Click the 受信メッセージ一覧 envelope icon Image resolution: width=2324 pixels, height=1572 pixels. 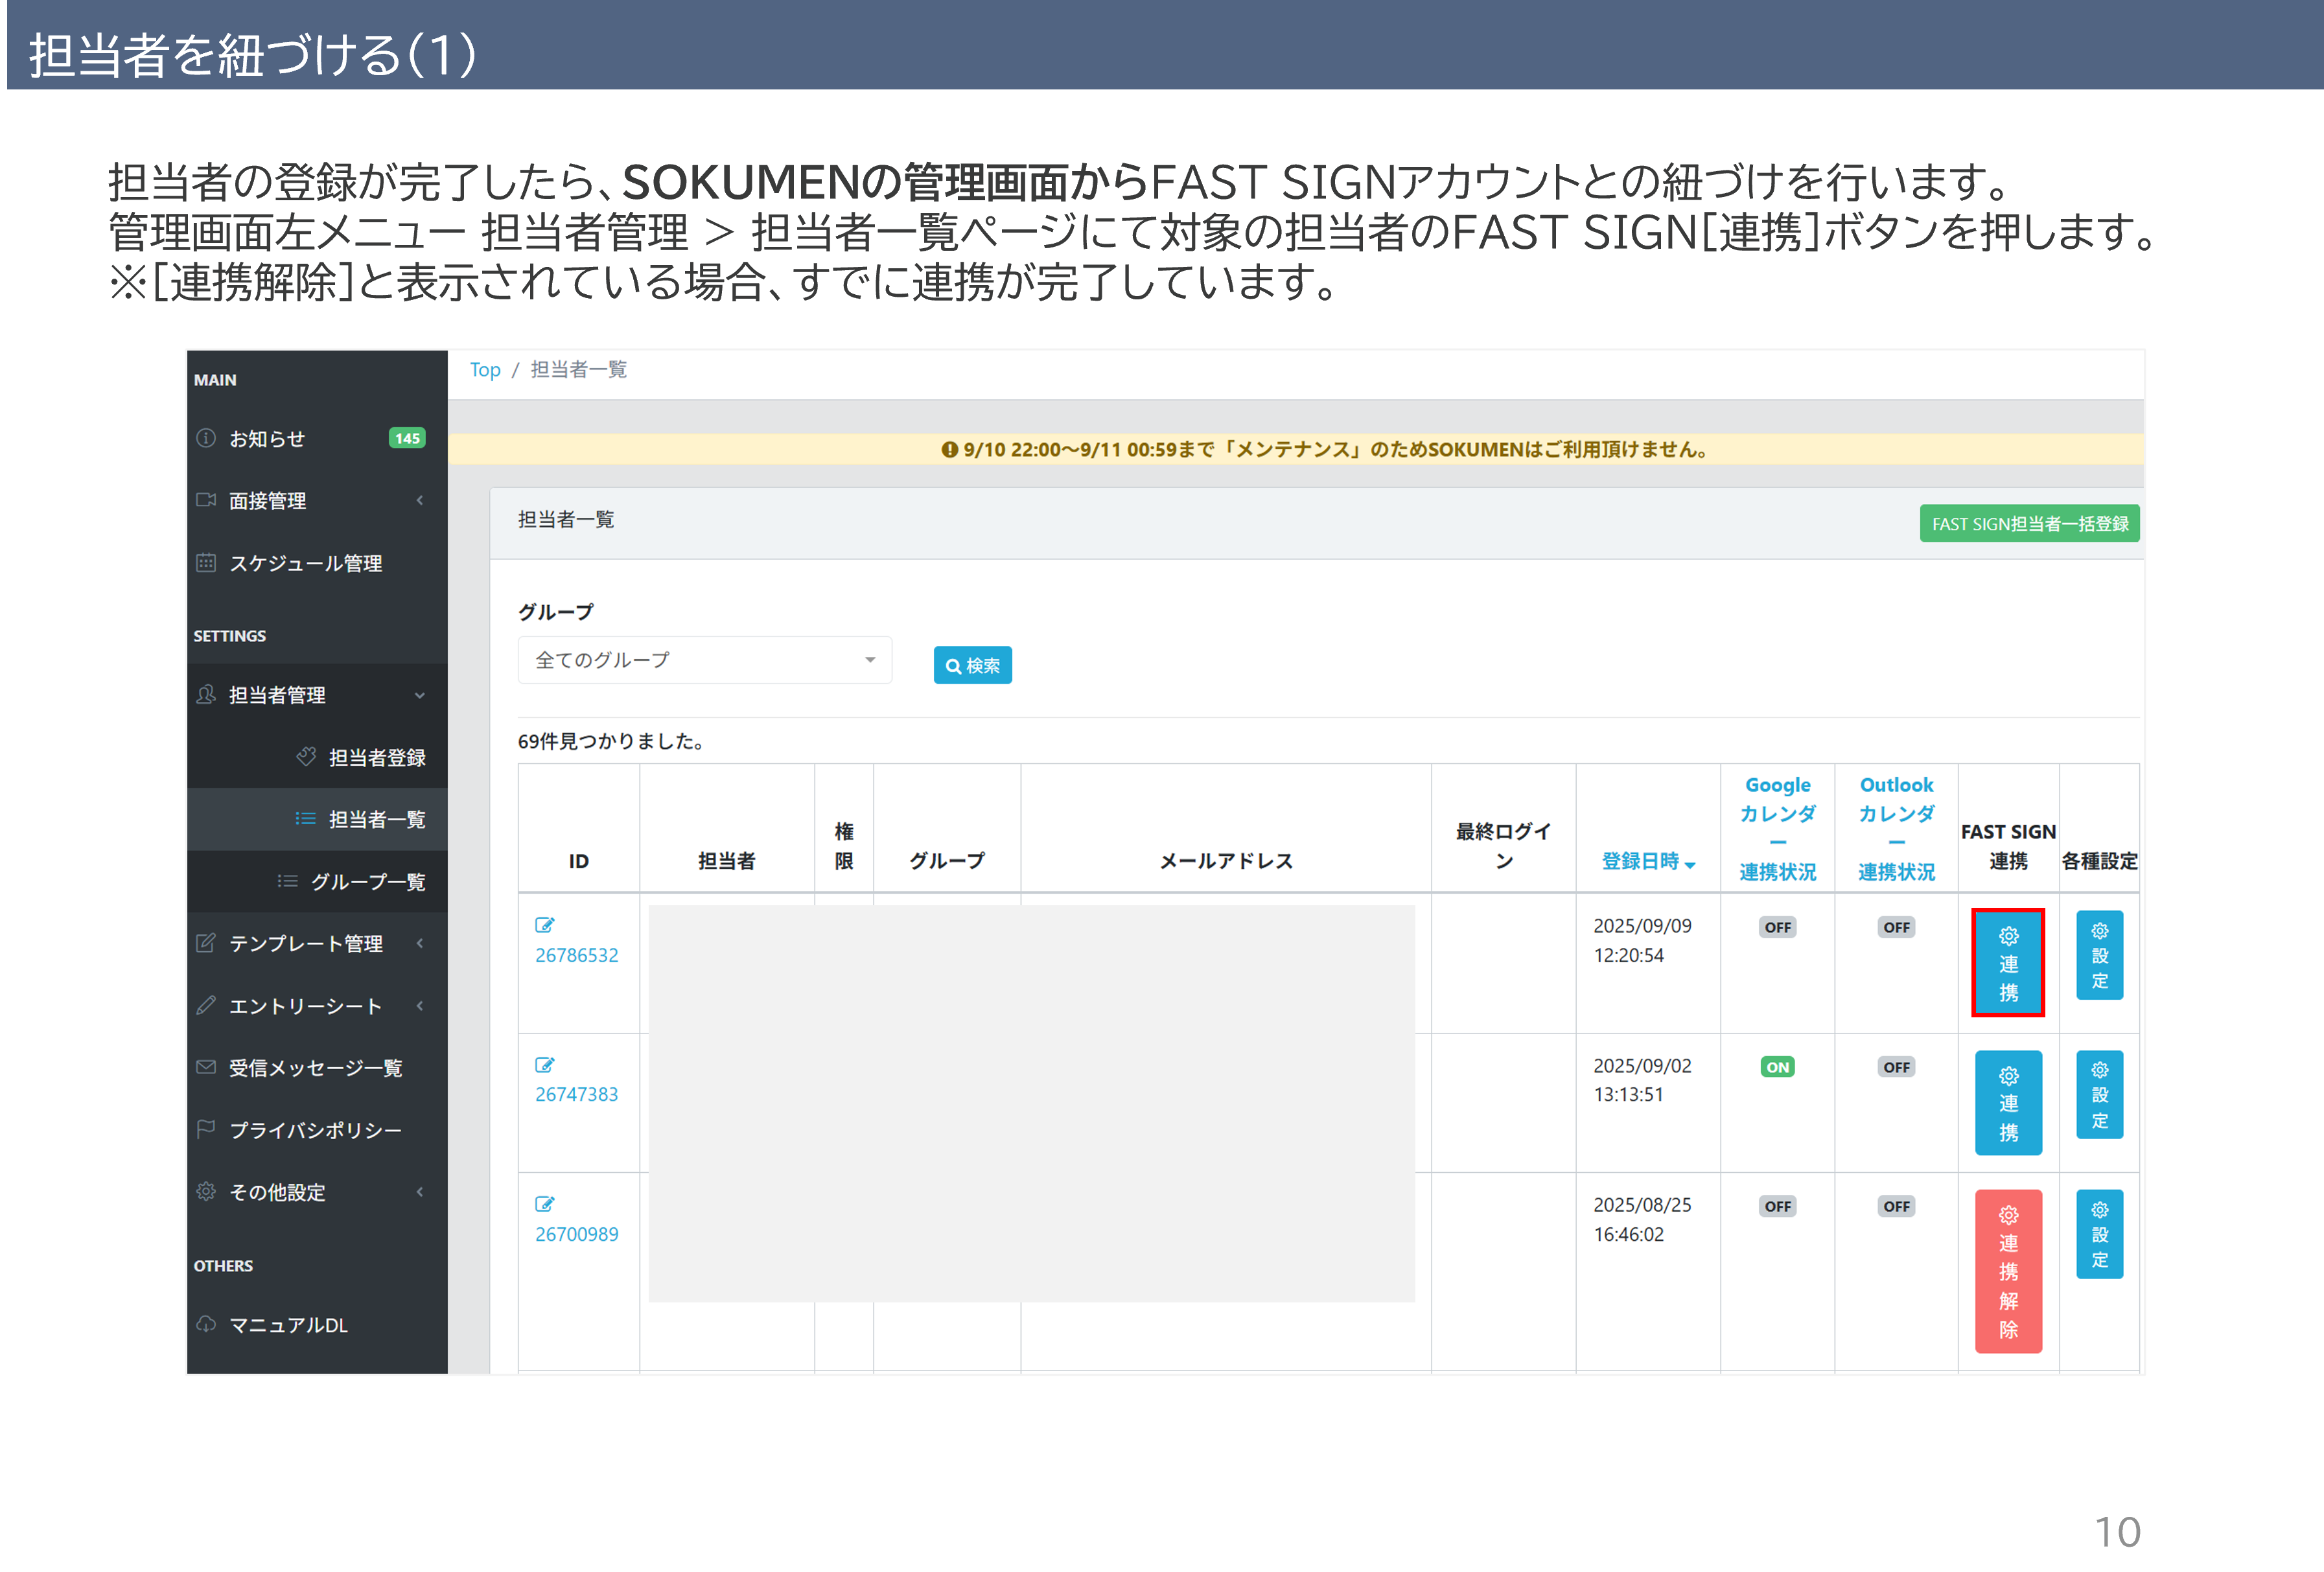click(x=206, y=1067)
